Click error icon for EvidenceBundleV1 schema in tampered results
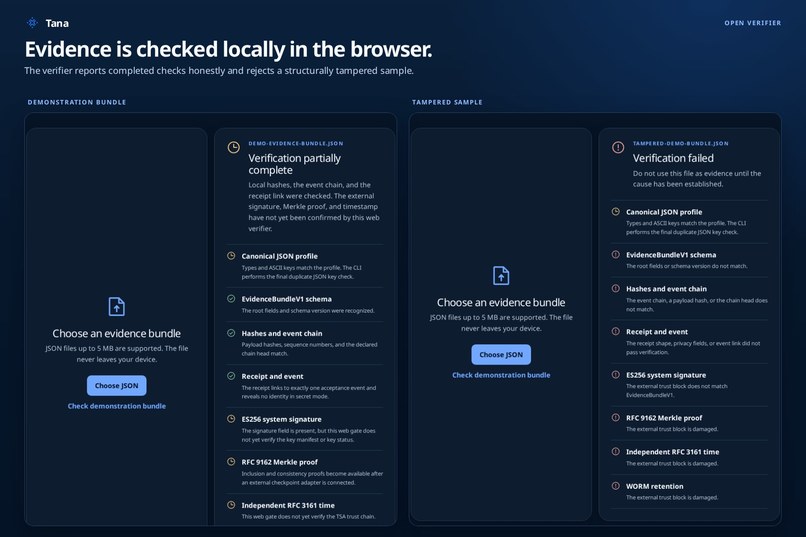Image resolution: width=806 pixels, height=537 pixels. click(x=616, y=254)
